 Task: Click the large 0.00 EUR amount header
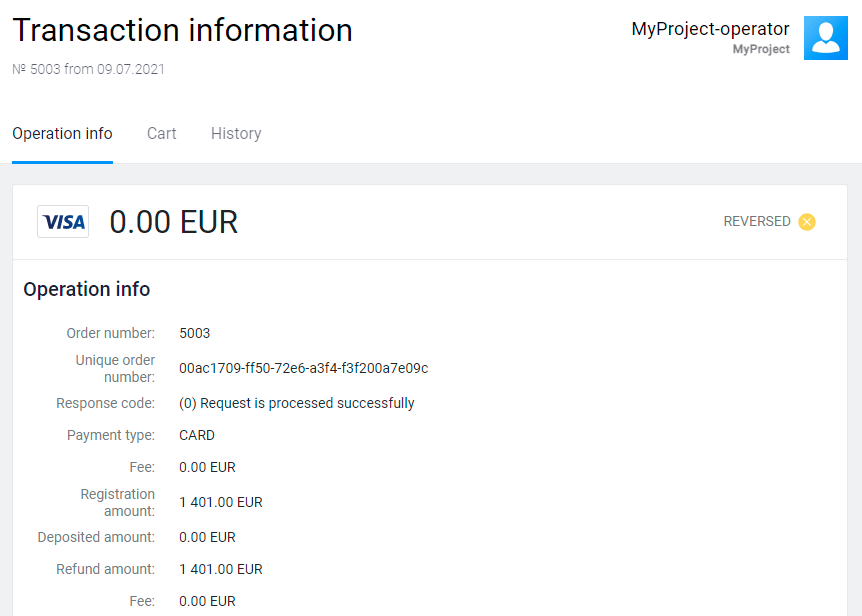pyautogui.click(x=174, y=222)
